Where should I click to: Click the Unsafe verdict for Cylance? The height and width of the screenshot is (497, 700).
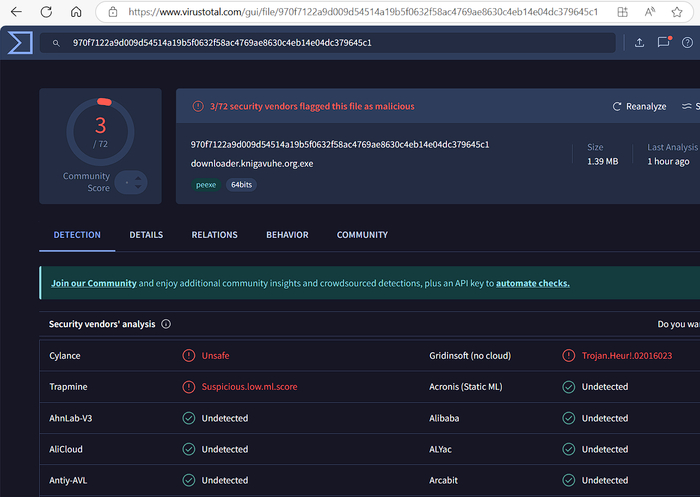[x=216, y=356]
